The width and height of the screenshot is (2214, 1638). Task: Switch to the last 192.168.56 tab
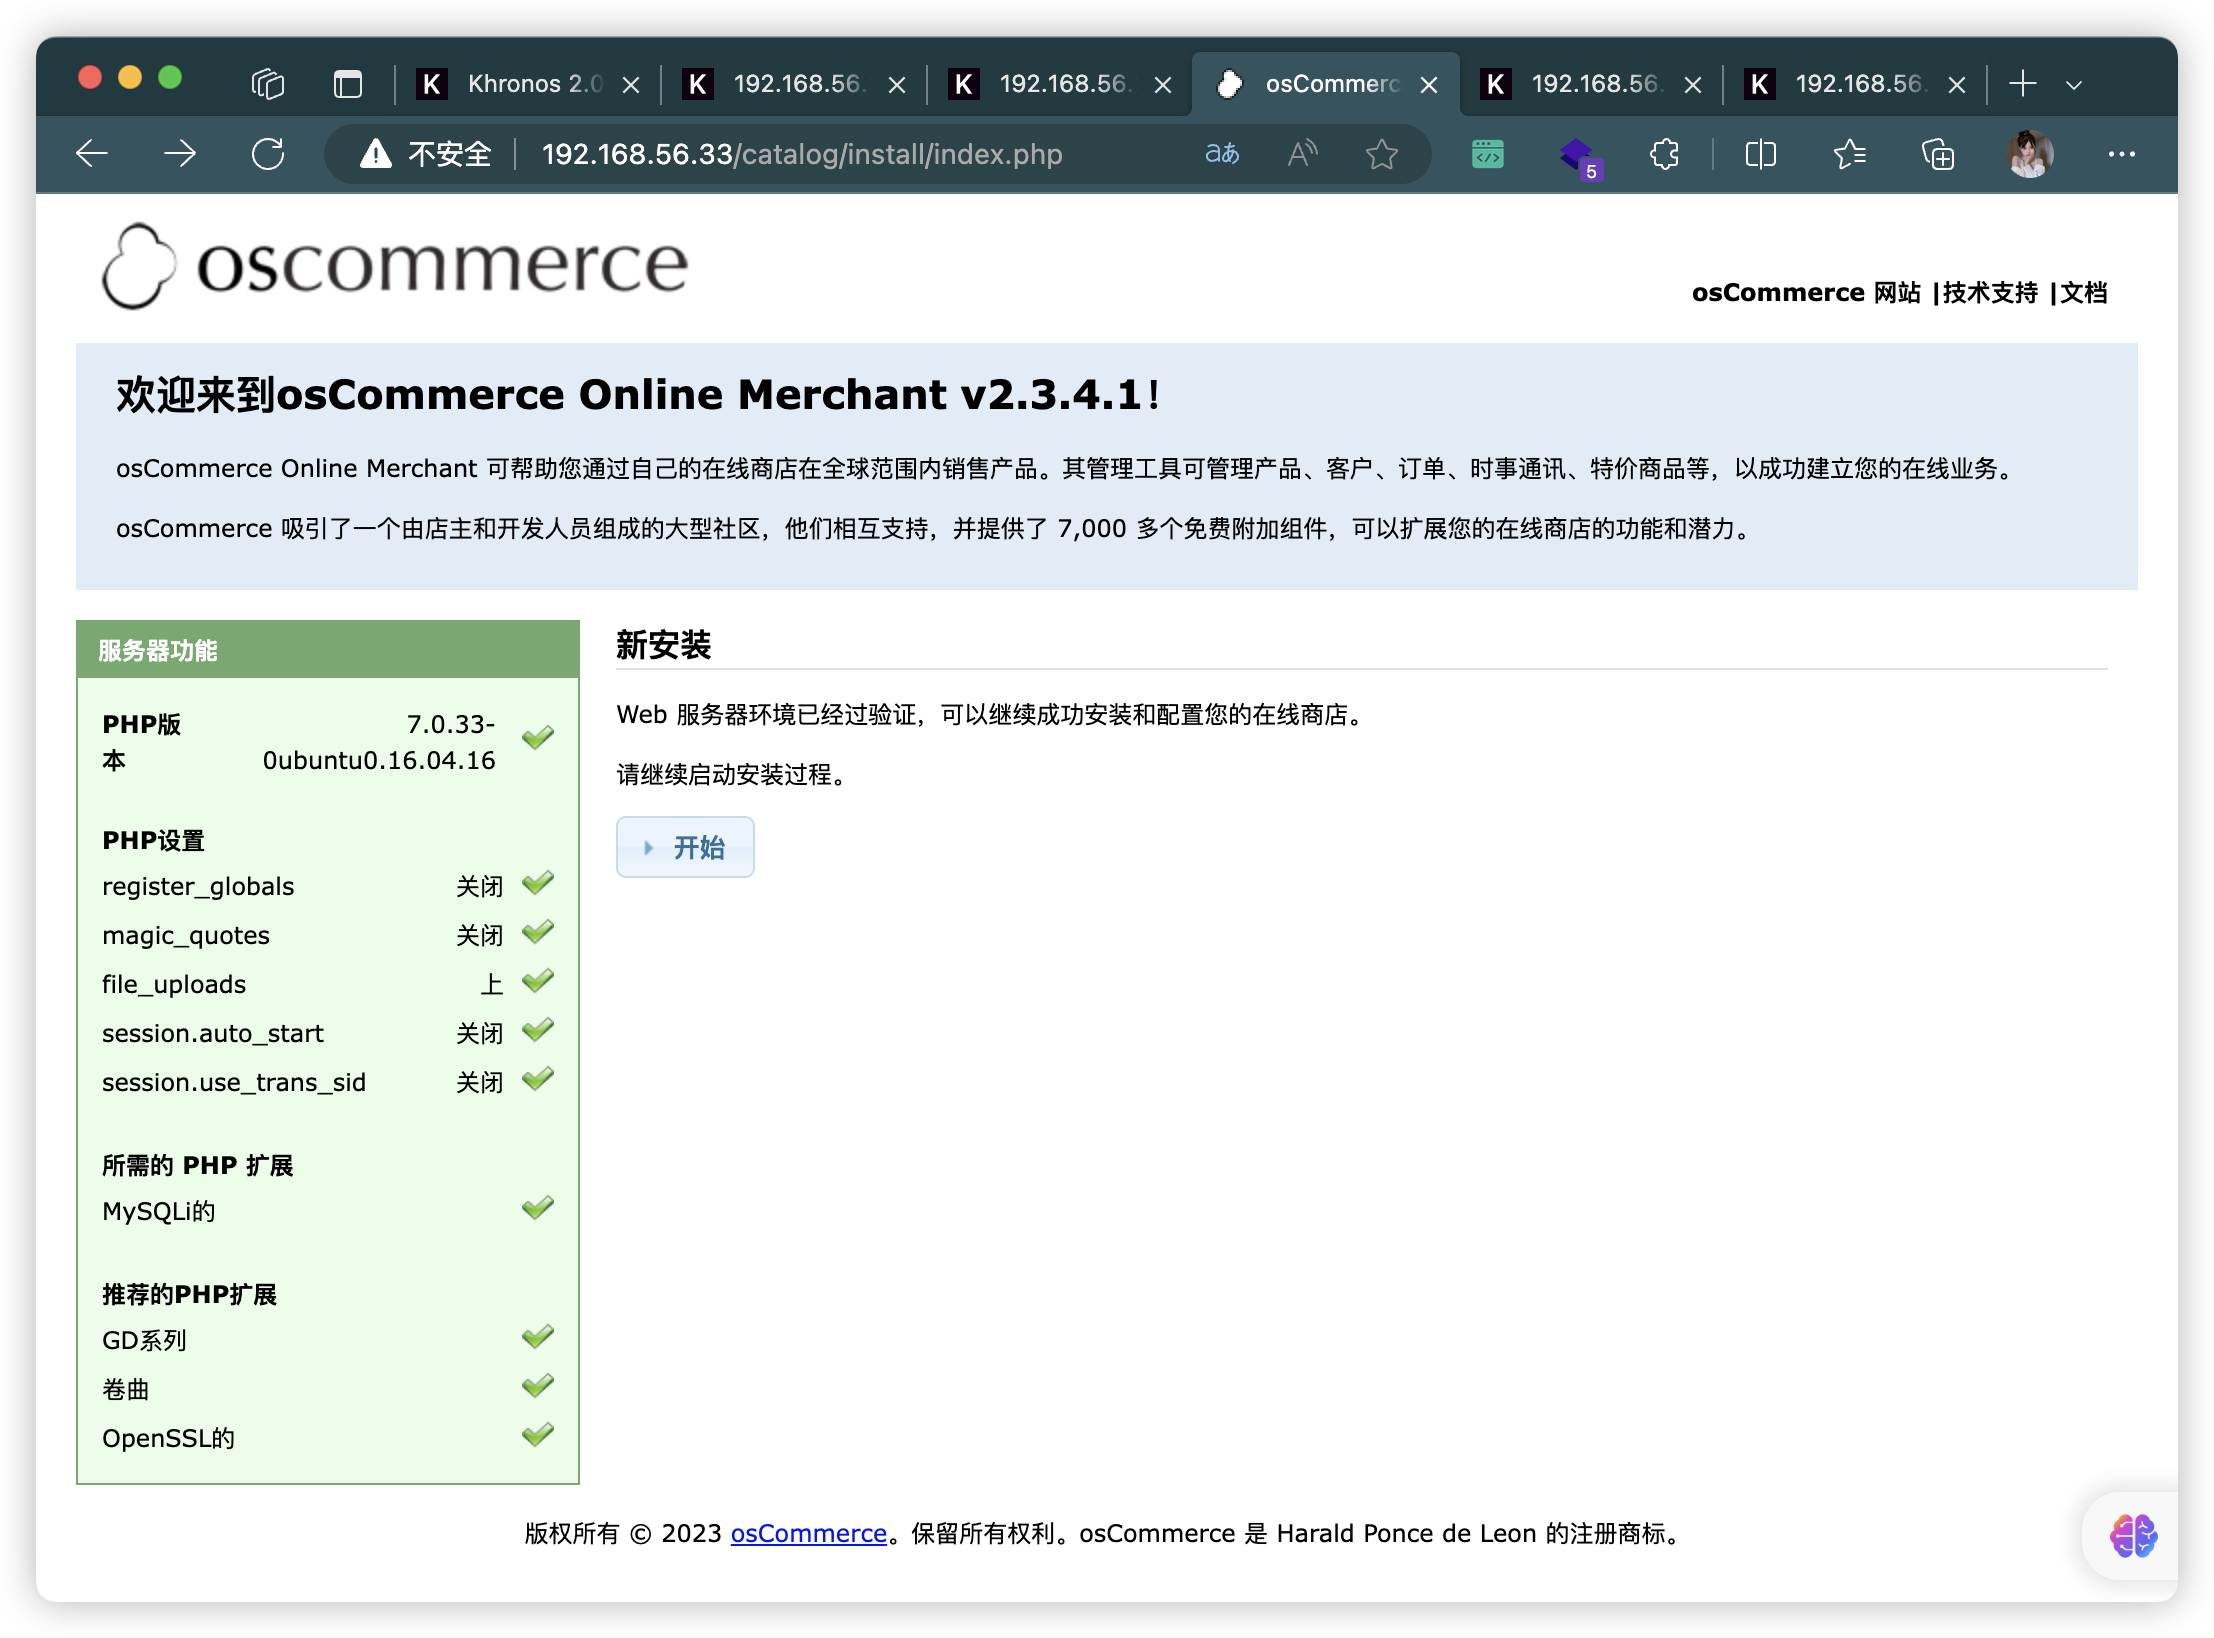[1855, 84]
